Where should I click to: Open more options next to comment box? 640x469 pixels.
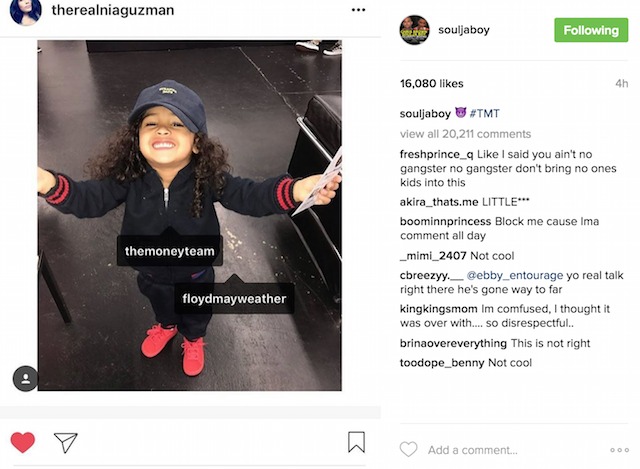point(619,450)
